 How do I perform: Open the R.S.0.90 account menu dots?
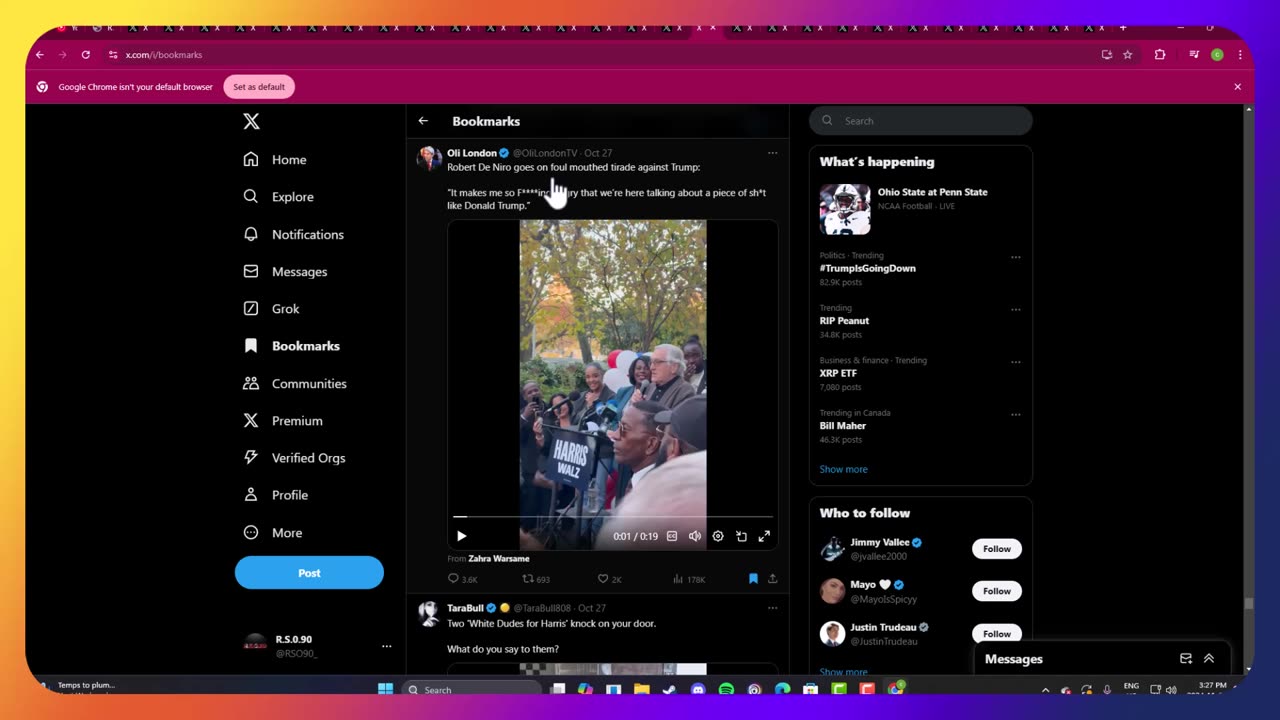386,646
